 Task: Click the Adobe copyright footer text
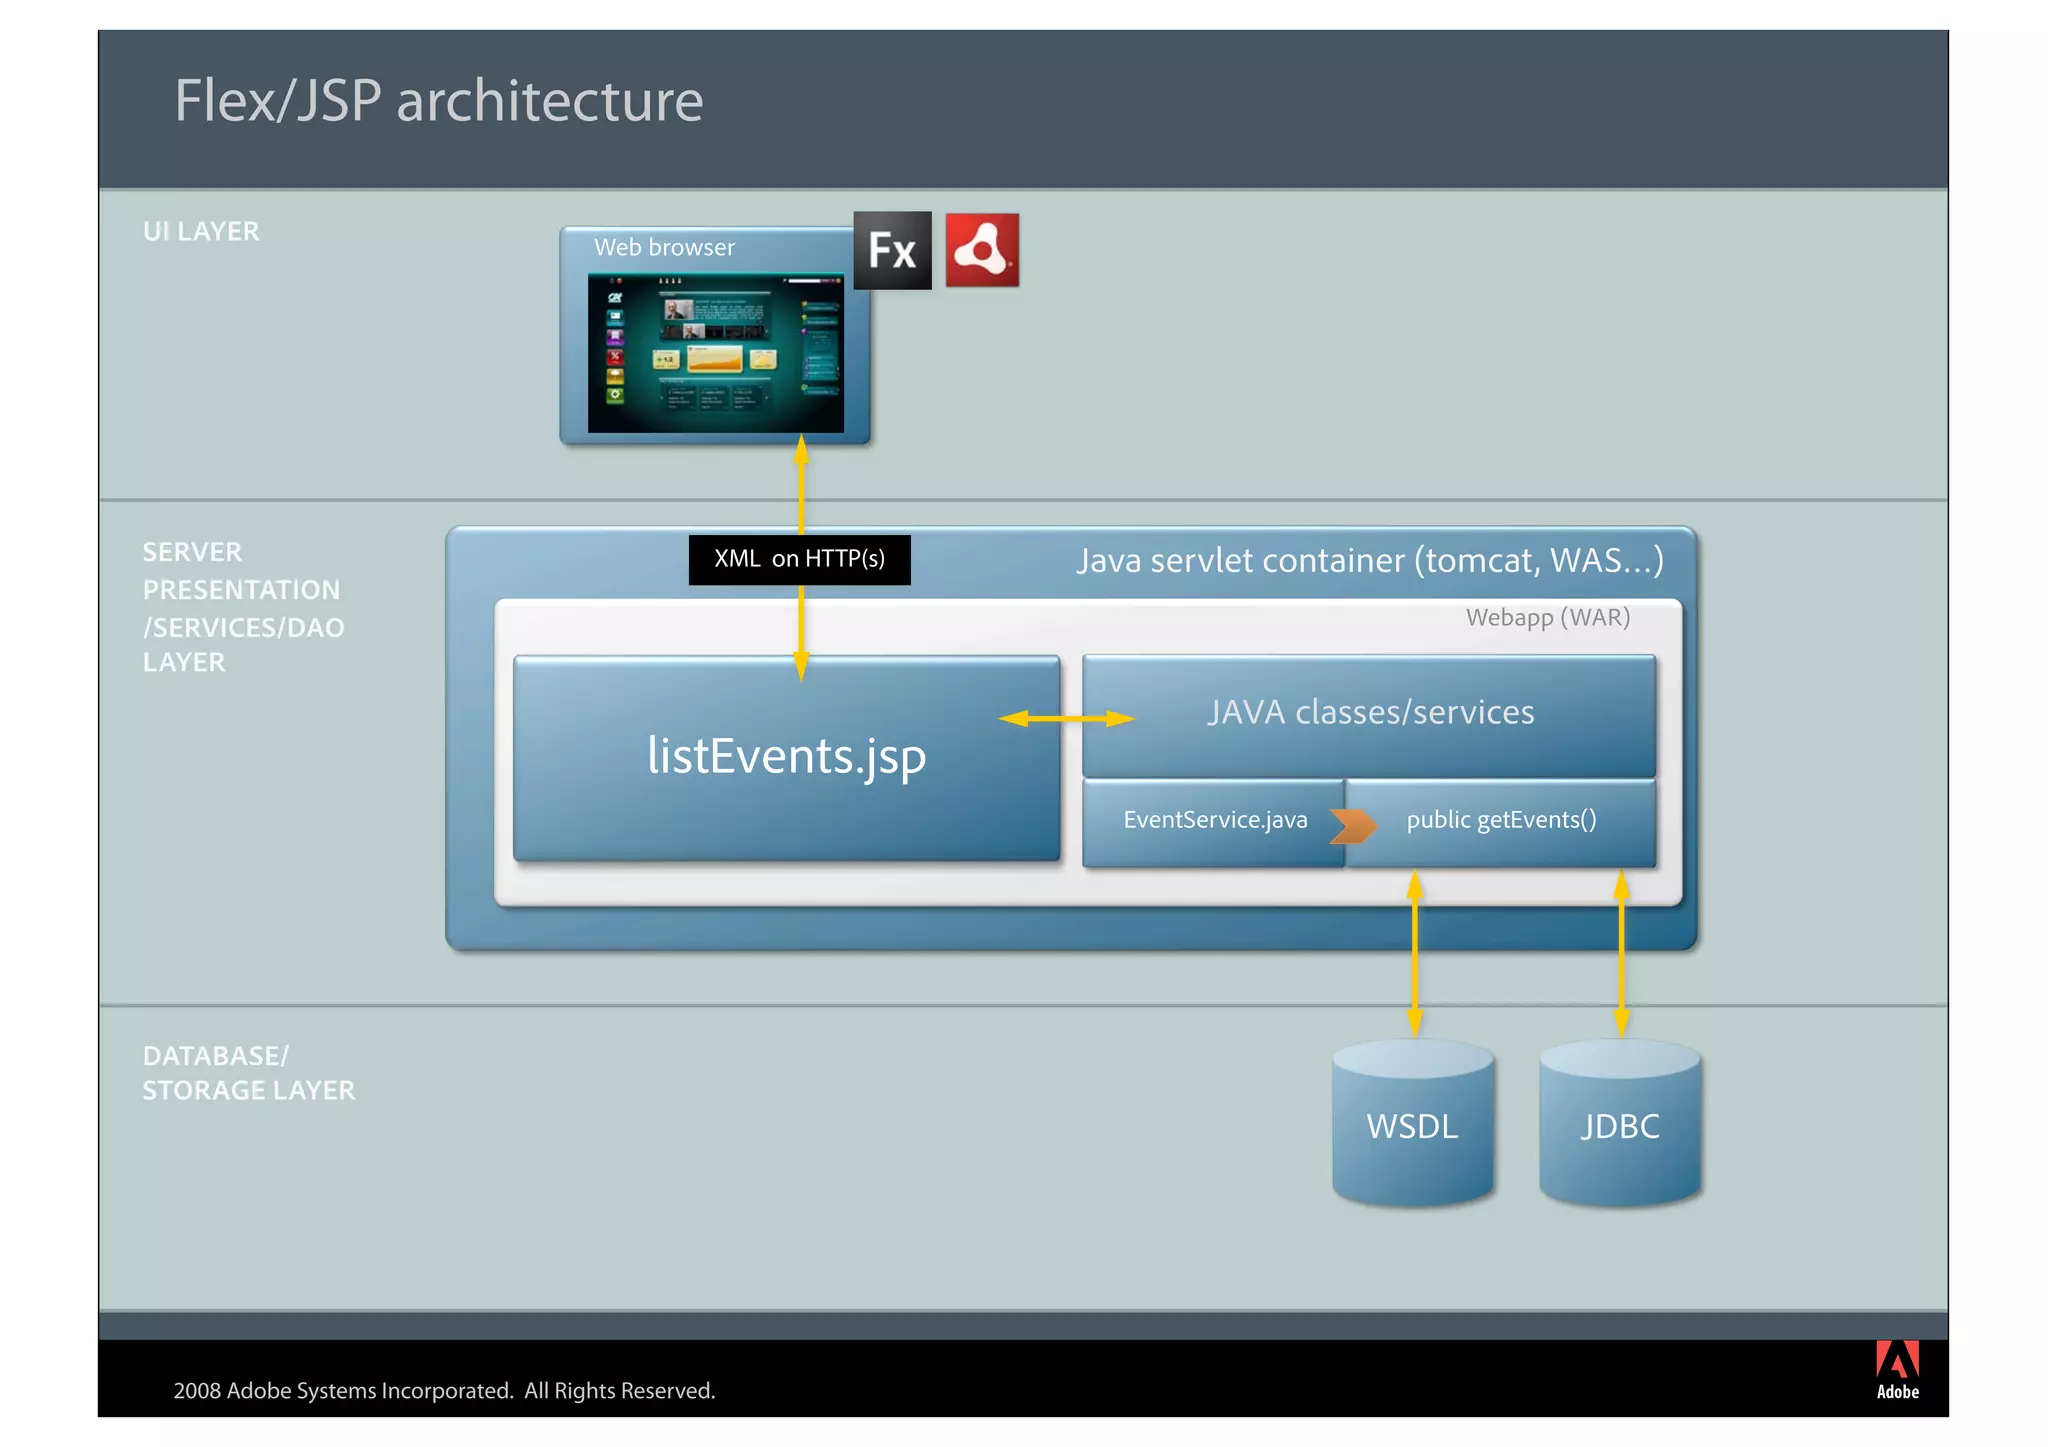pos(444,1390)
